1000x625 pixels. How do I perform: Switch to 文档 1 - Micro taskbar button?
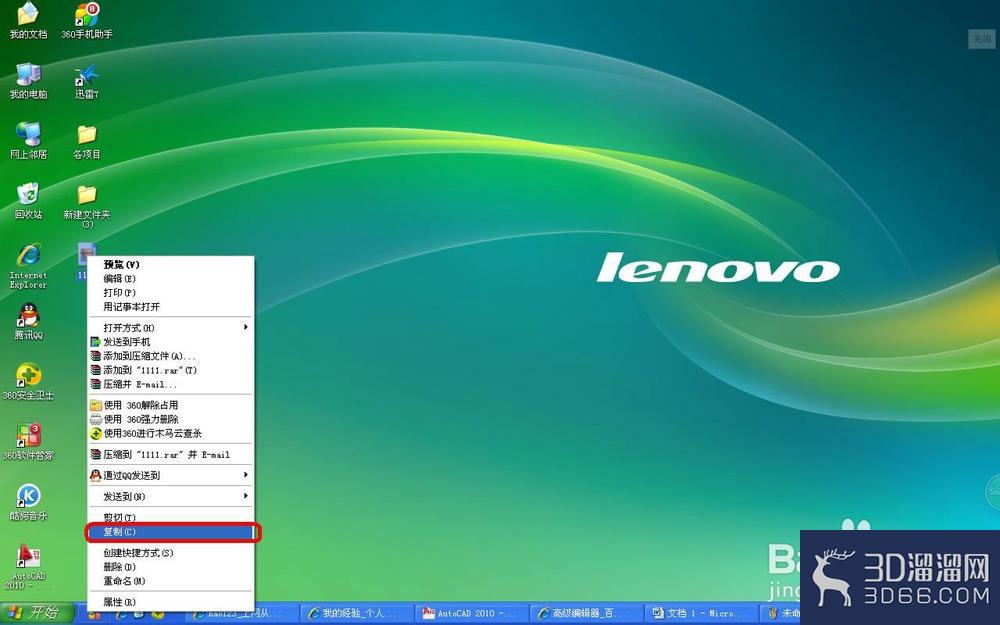pyautogui.click(x=701, y=614)
